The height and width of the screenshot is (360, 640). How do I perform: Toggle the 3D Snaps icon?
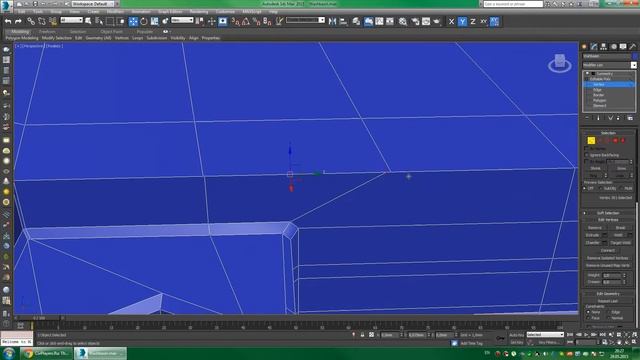click(x=236, y=22)
